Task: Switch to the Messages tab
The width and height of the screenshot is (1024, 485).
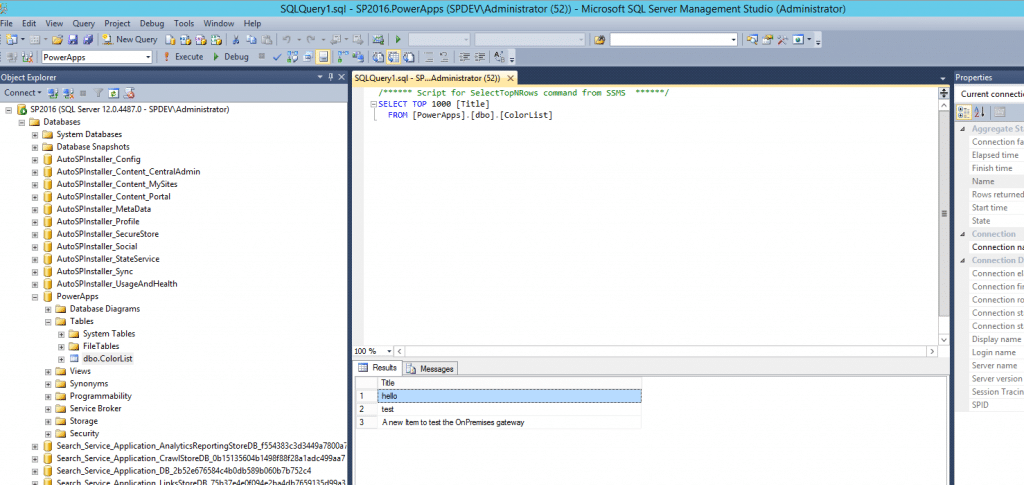Action: pos(430,369)
